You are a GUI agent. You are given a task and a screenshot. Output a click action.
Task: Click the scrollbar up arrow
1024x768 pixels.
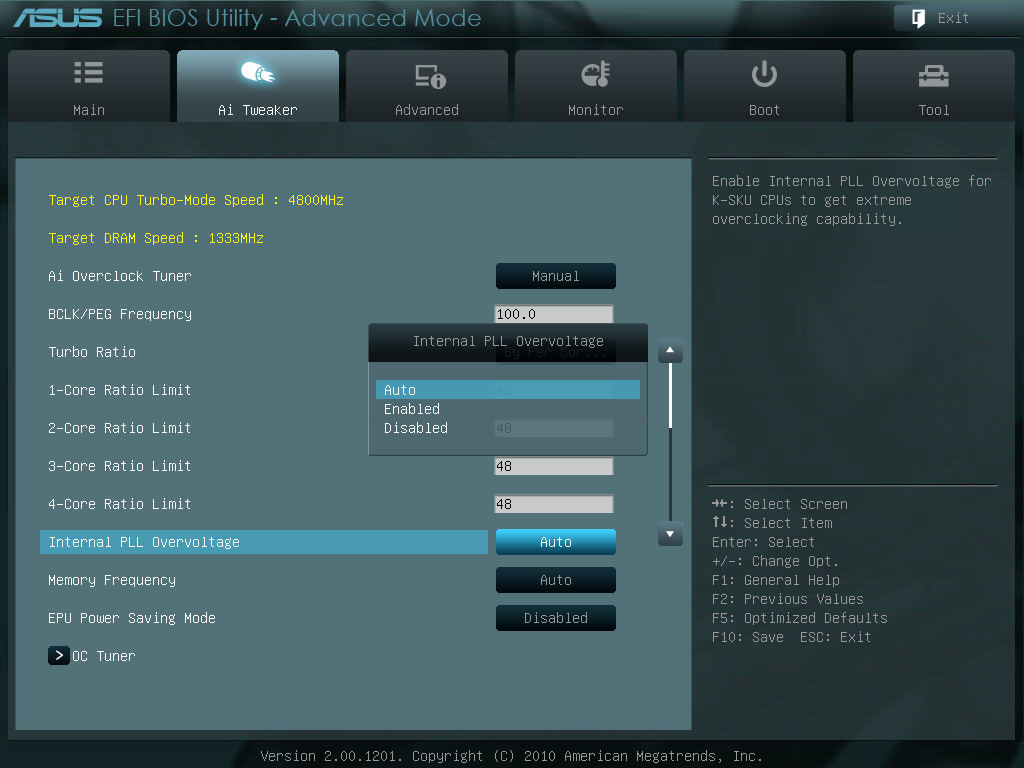[x=670, y=351]
